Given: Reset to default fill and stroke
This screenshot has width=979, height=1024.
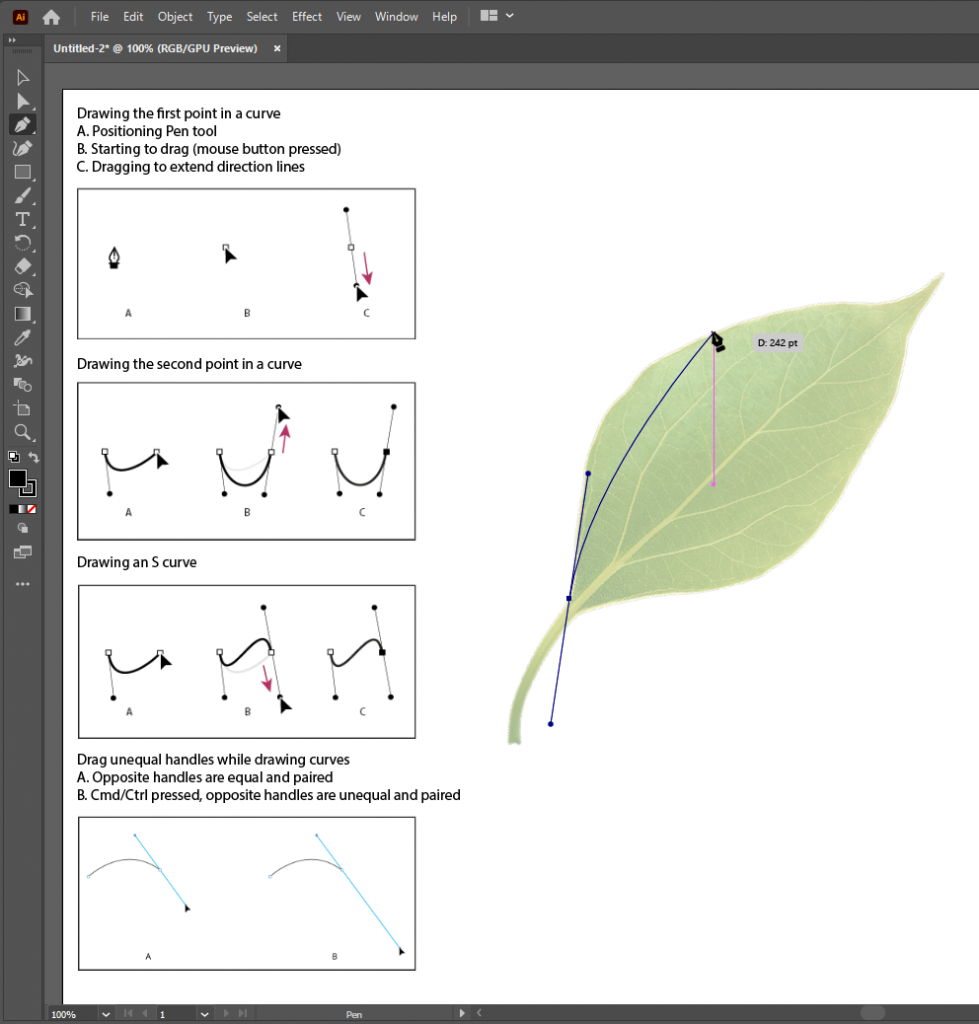Looking at the screenshot, I should pyautogui.click(x=14, y=456).
